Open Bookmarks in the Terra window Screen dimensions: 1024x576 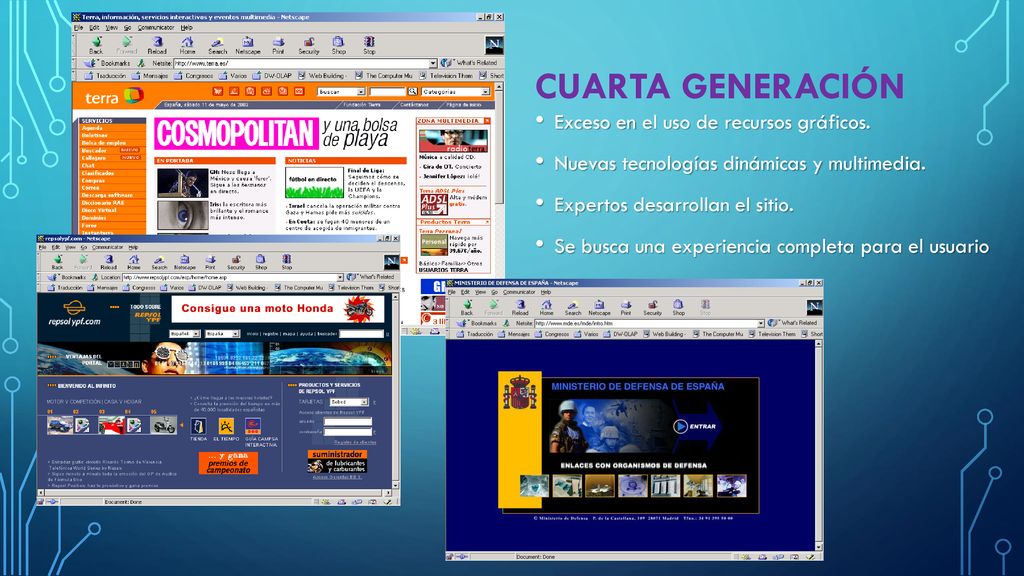pyautogui.click(x=109, y=63)
